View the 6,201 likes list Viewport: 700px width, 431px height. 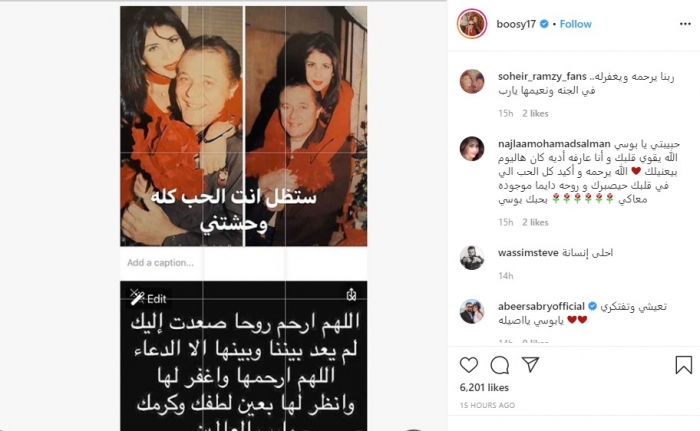click(484, 388)
